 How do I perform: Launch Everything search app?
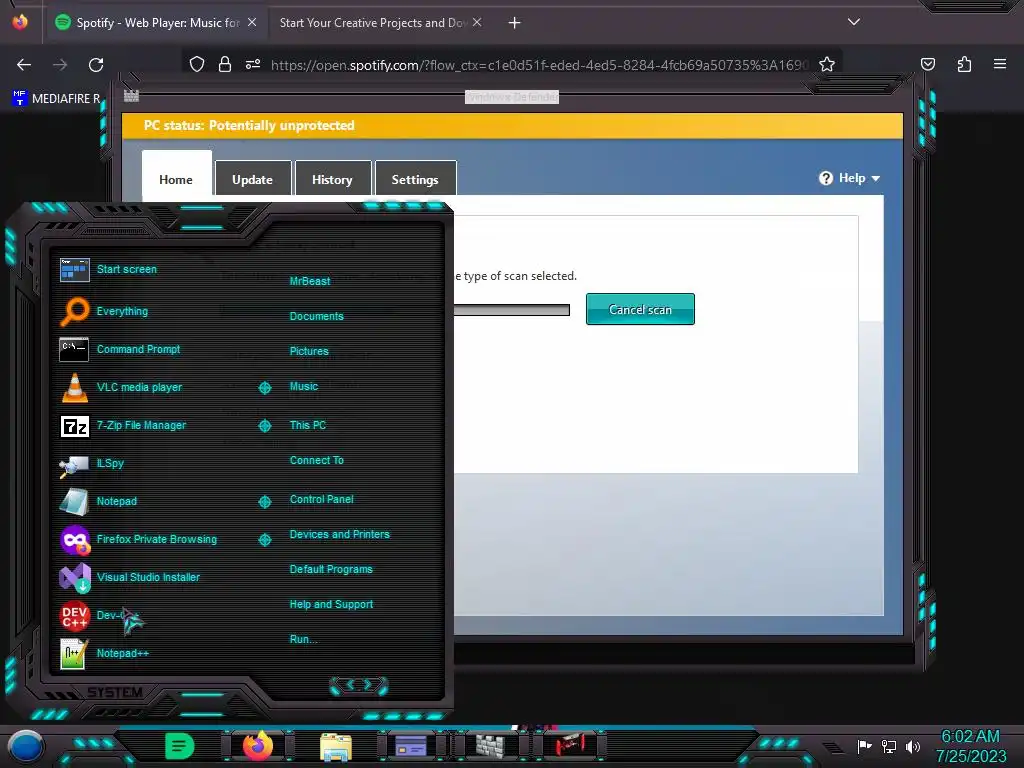[104, 311]
